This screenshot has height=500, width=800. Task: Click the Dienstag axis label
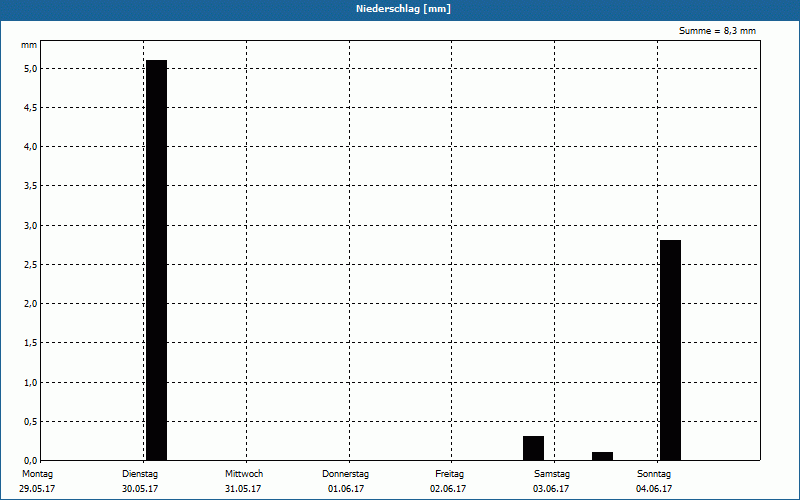[x=140, y=474]
